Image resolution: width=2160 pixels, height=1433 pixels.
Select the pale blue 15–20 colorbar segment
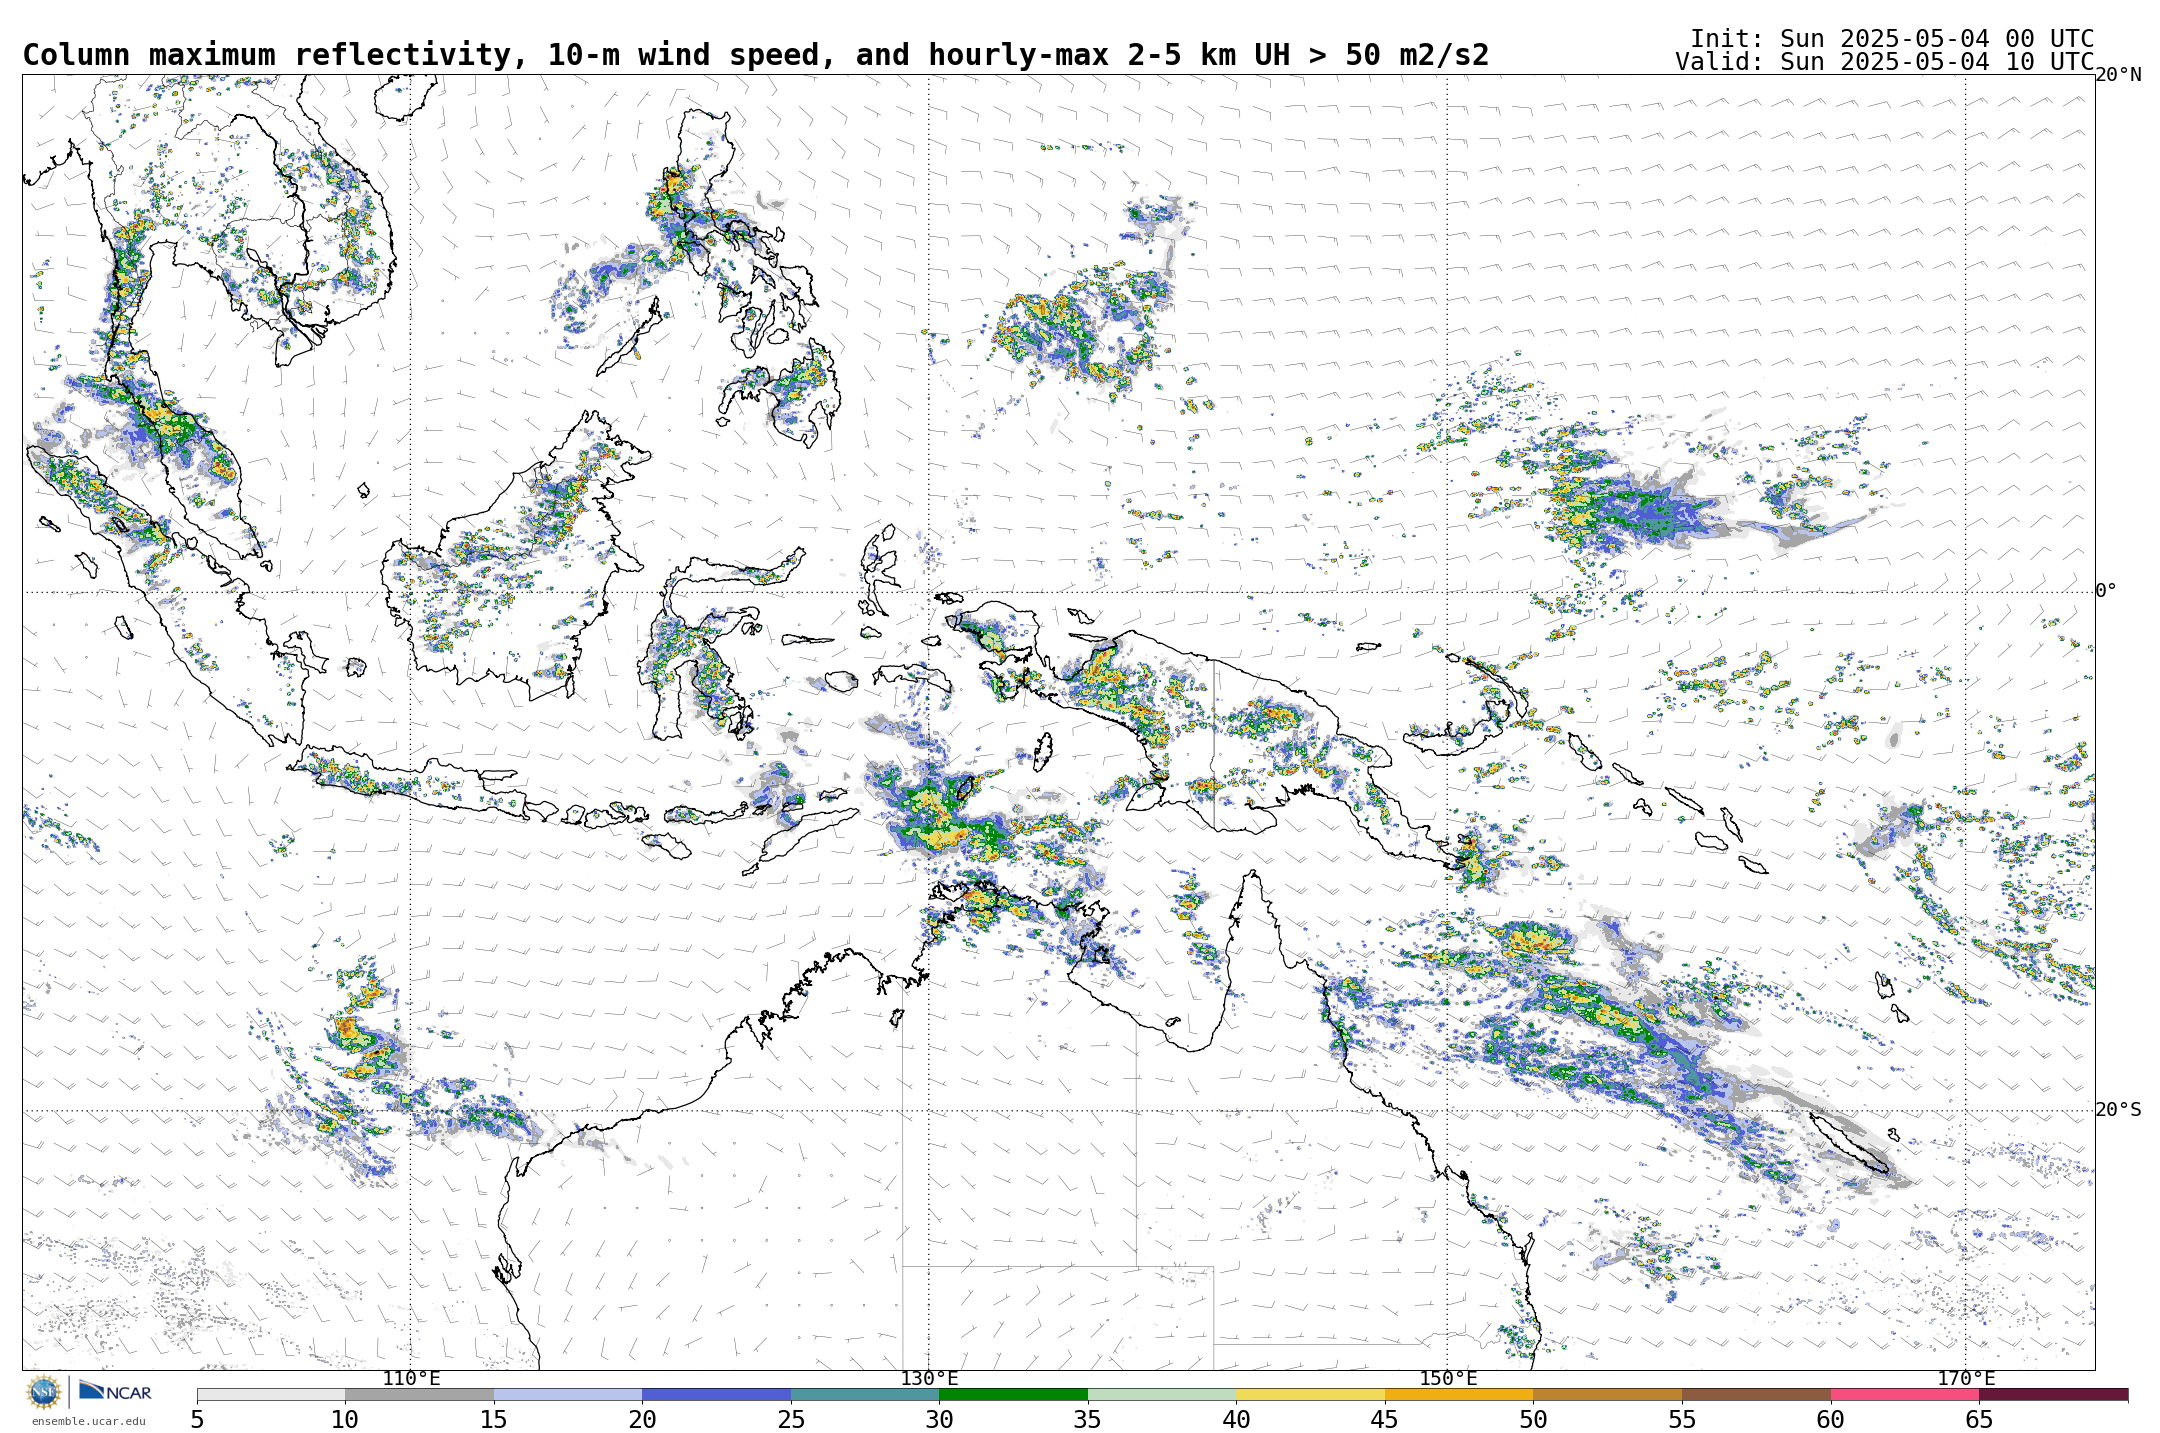pos(568,1394)
